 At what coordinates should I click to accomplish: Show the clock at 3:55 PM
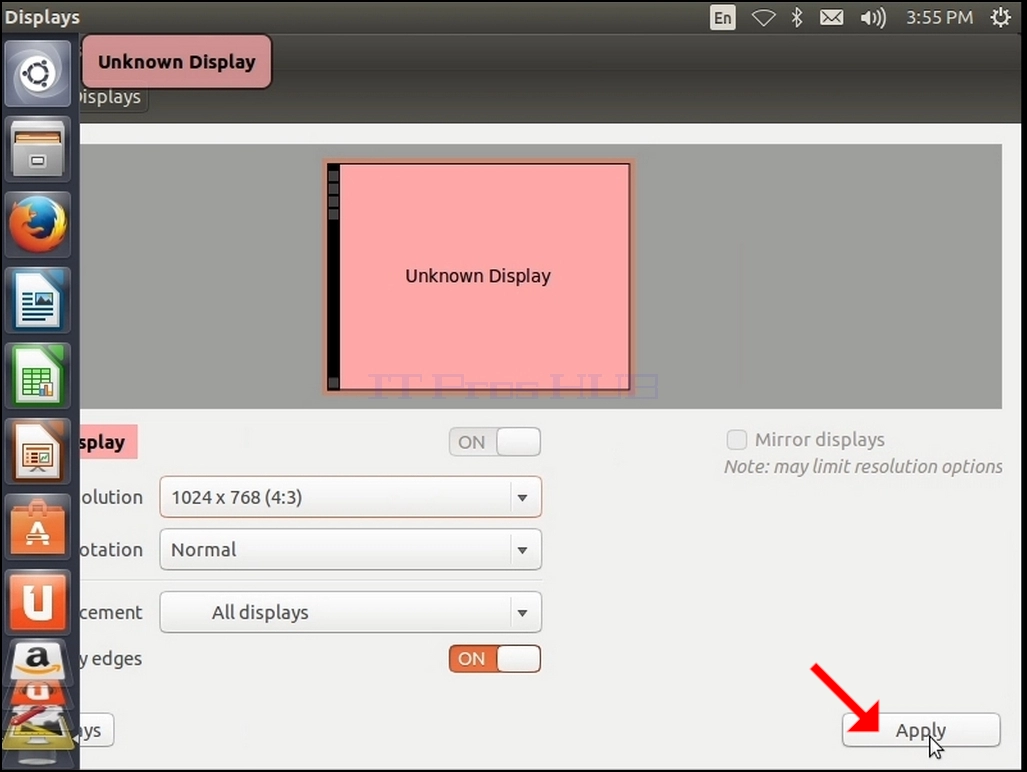(939, 17)
